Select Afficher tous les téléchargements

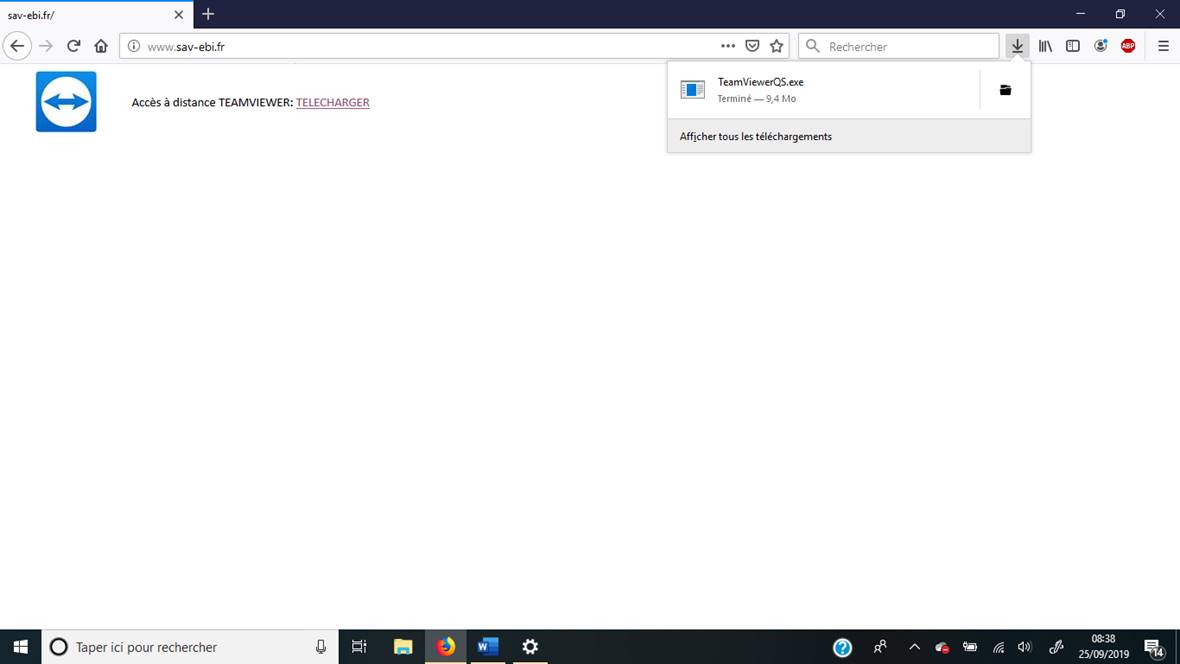click(x=756, y=136)
